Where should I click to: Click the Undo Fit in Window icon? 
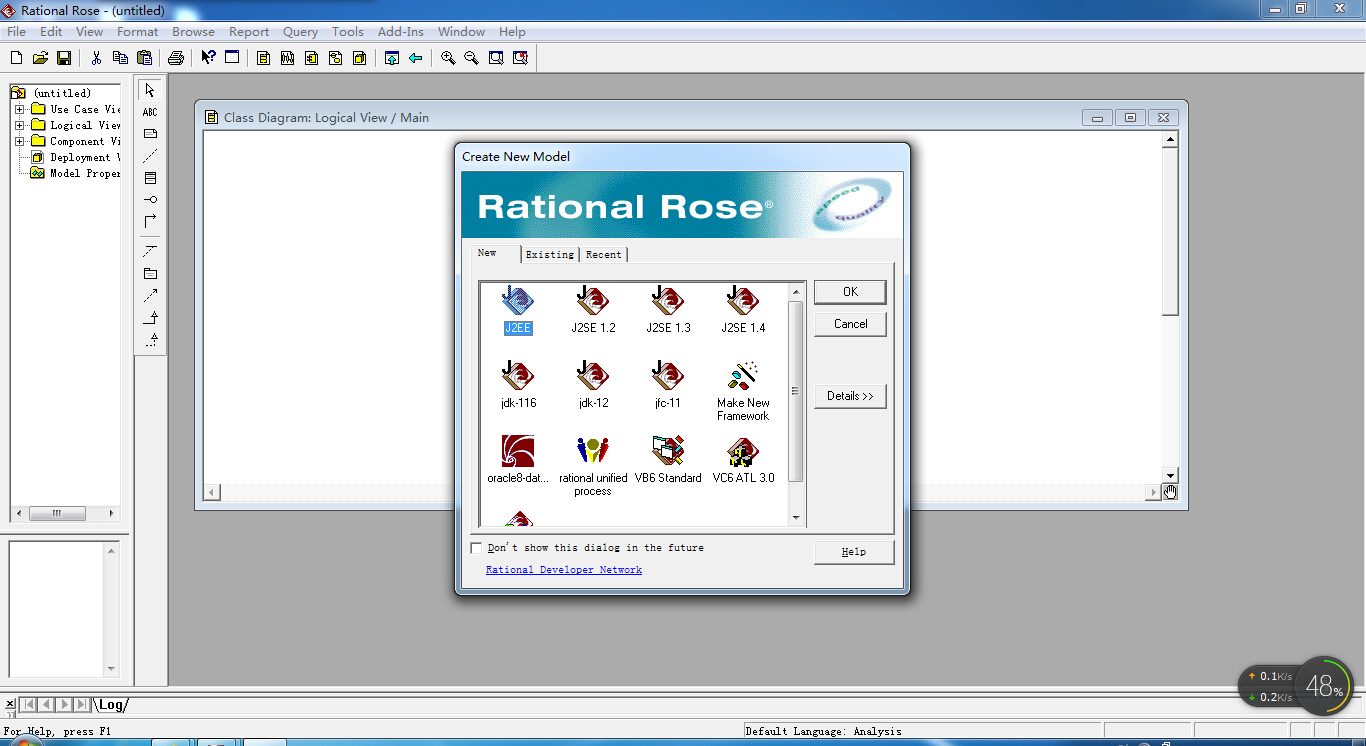tap(520, 58)
